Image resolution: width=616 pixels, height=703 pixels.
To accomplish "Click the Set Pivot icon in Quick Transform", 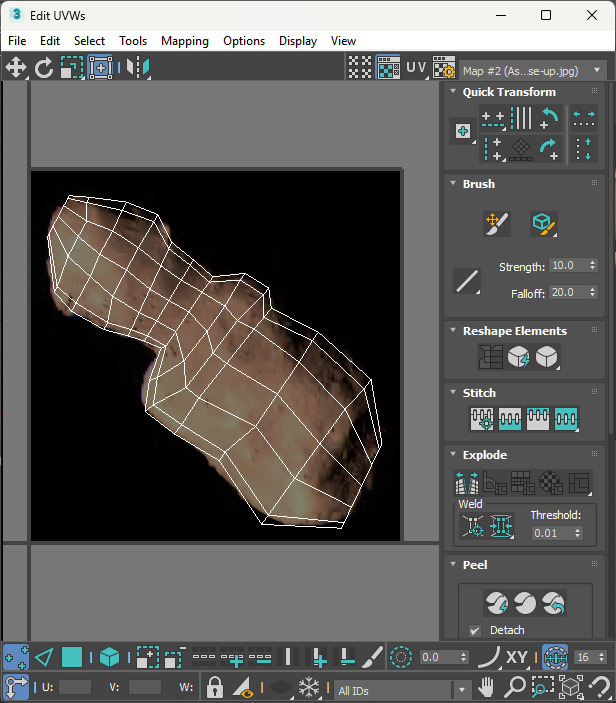I will coord(463,131).
